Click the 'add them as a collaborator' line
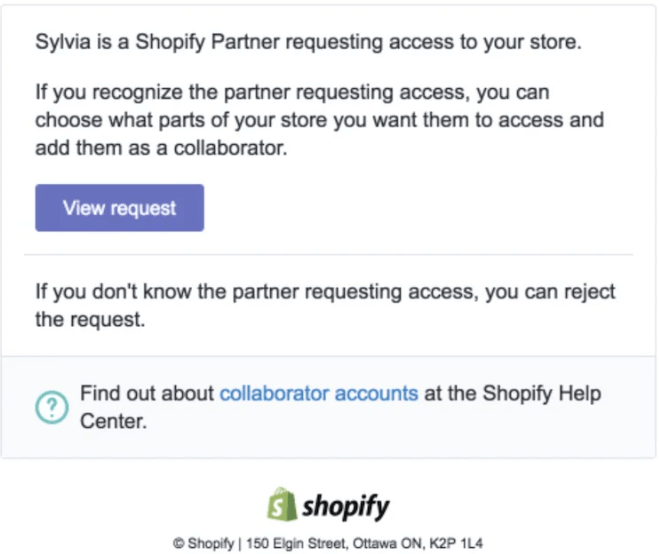Image resolution: width=659 pixels, height=554 pixels. 161,148
